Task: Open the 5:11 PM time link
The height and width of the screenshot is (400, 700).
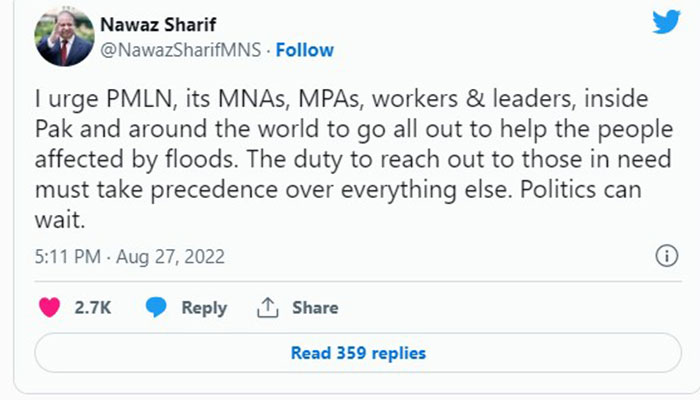Action: pos(65,257)
